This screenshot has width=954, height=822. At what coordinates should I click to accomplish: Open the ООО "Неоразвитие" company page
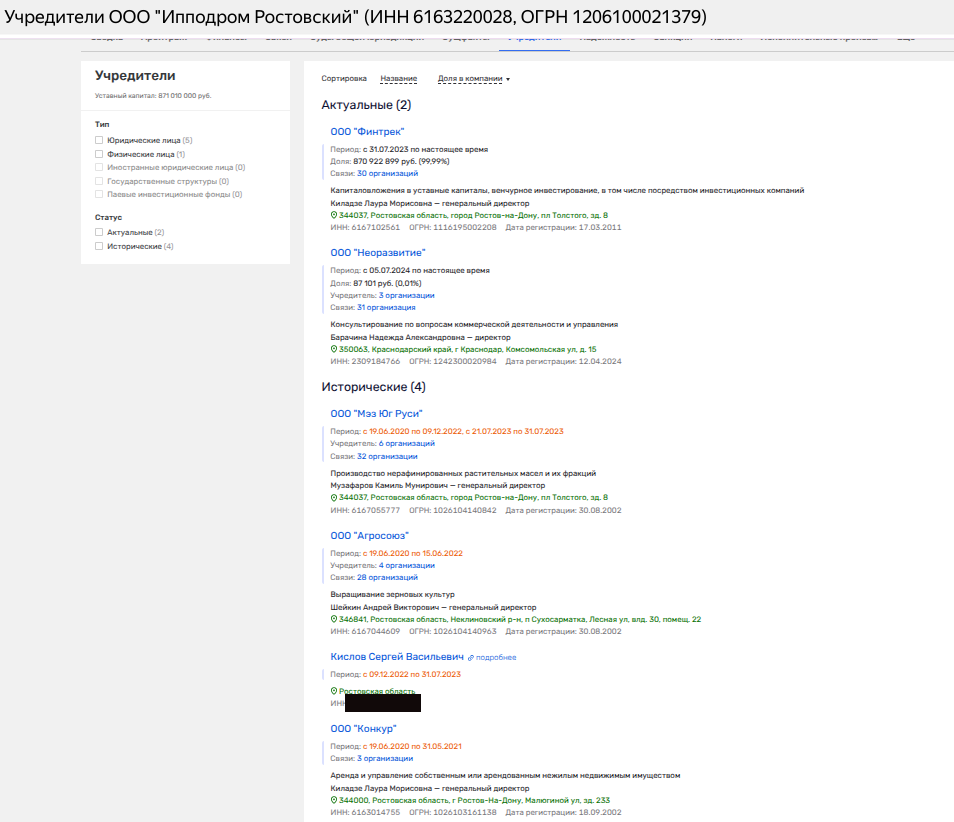(378, 253)
